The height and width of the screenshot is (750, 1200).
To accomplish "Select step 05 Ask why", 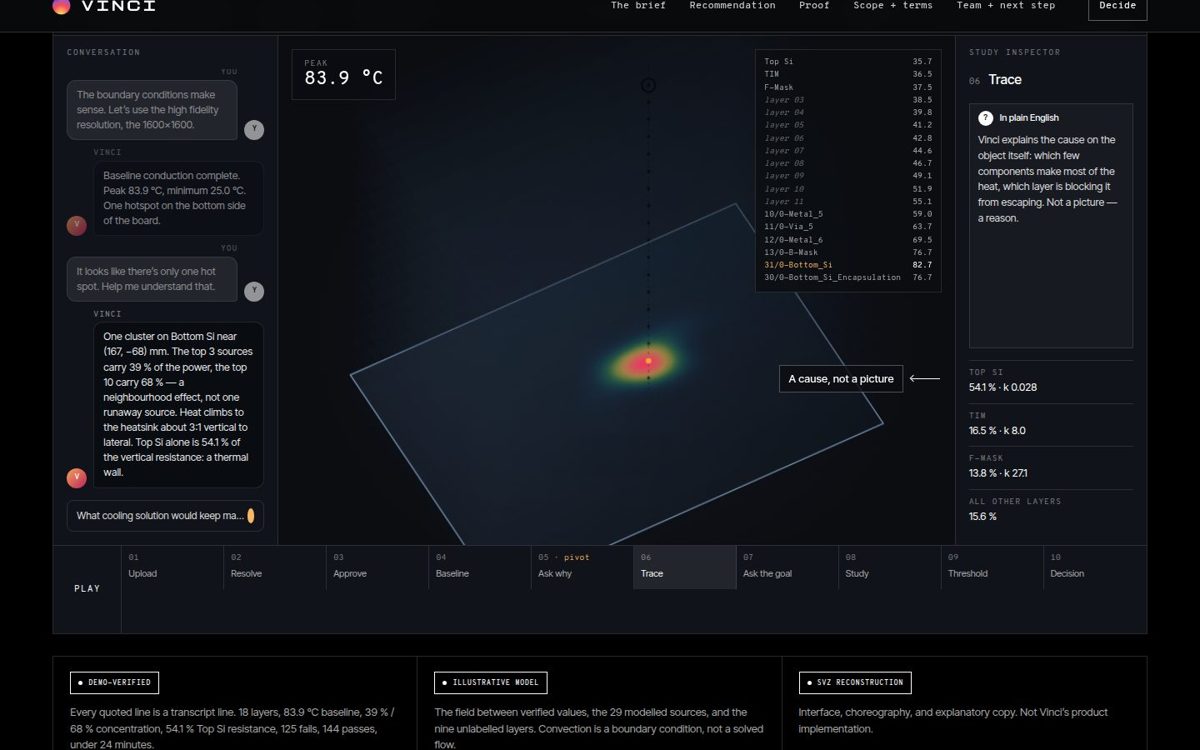I will (x=583, y=567).
